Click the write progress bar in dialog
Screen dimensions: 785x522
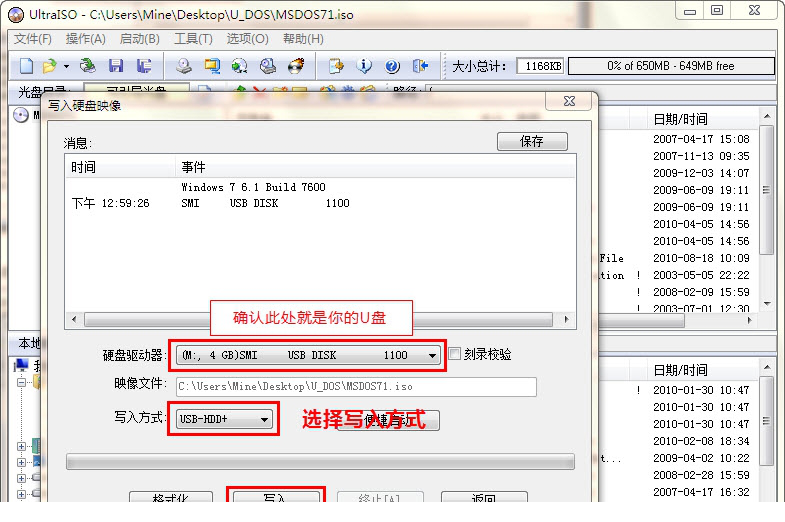coord(320,461)
